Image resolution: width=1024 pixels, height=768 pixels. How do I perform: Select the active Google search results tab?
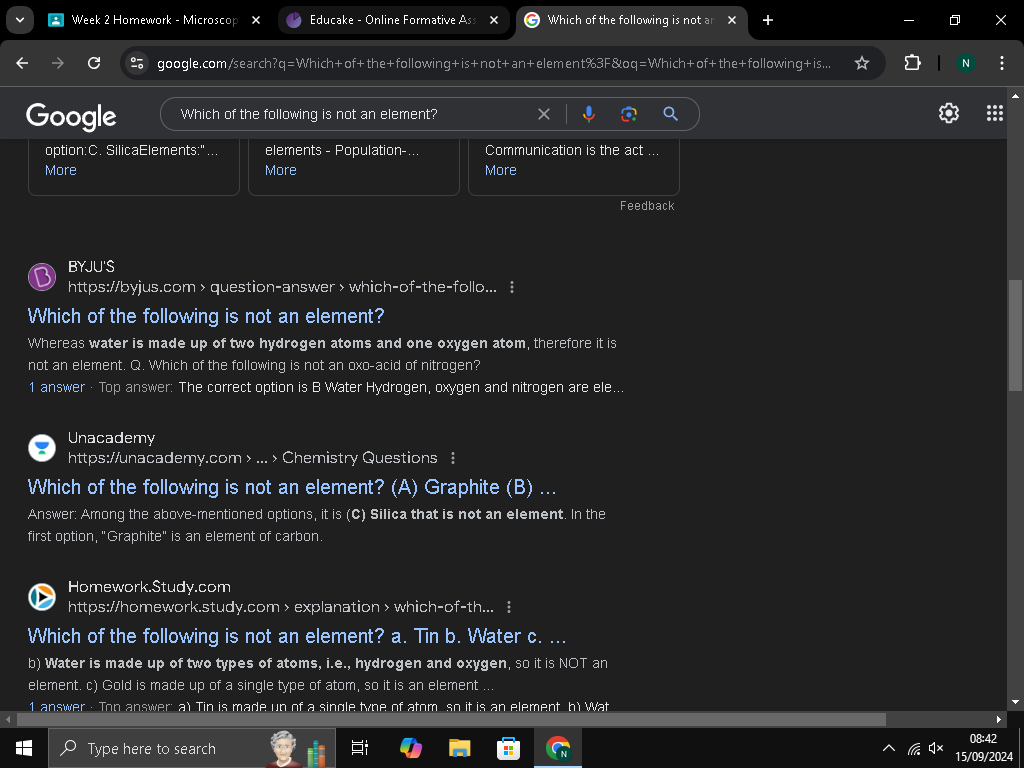click(631, 20)
